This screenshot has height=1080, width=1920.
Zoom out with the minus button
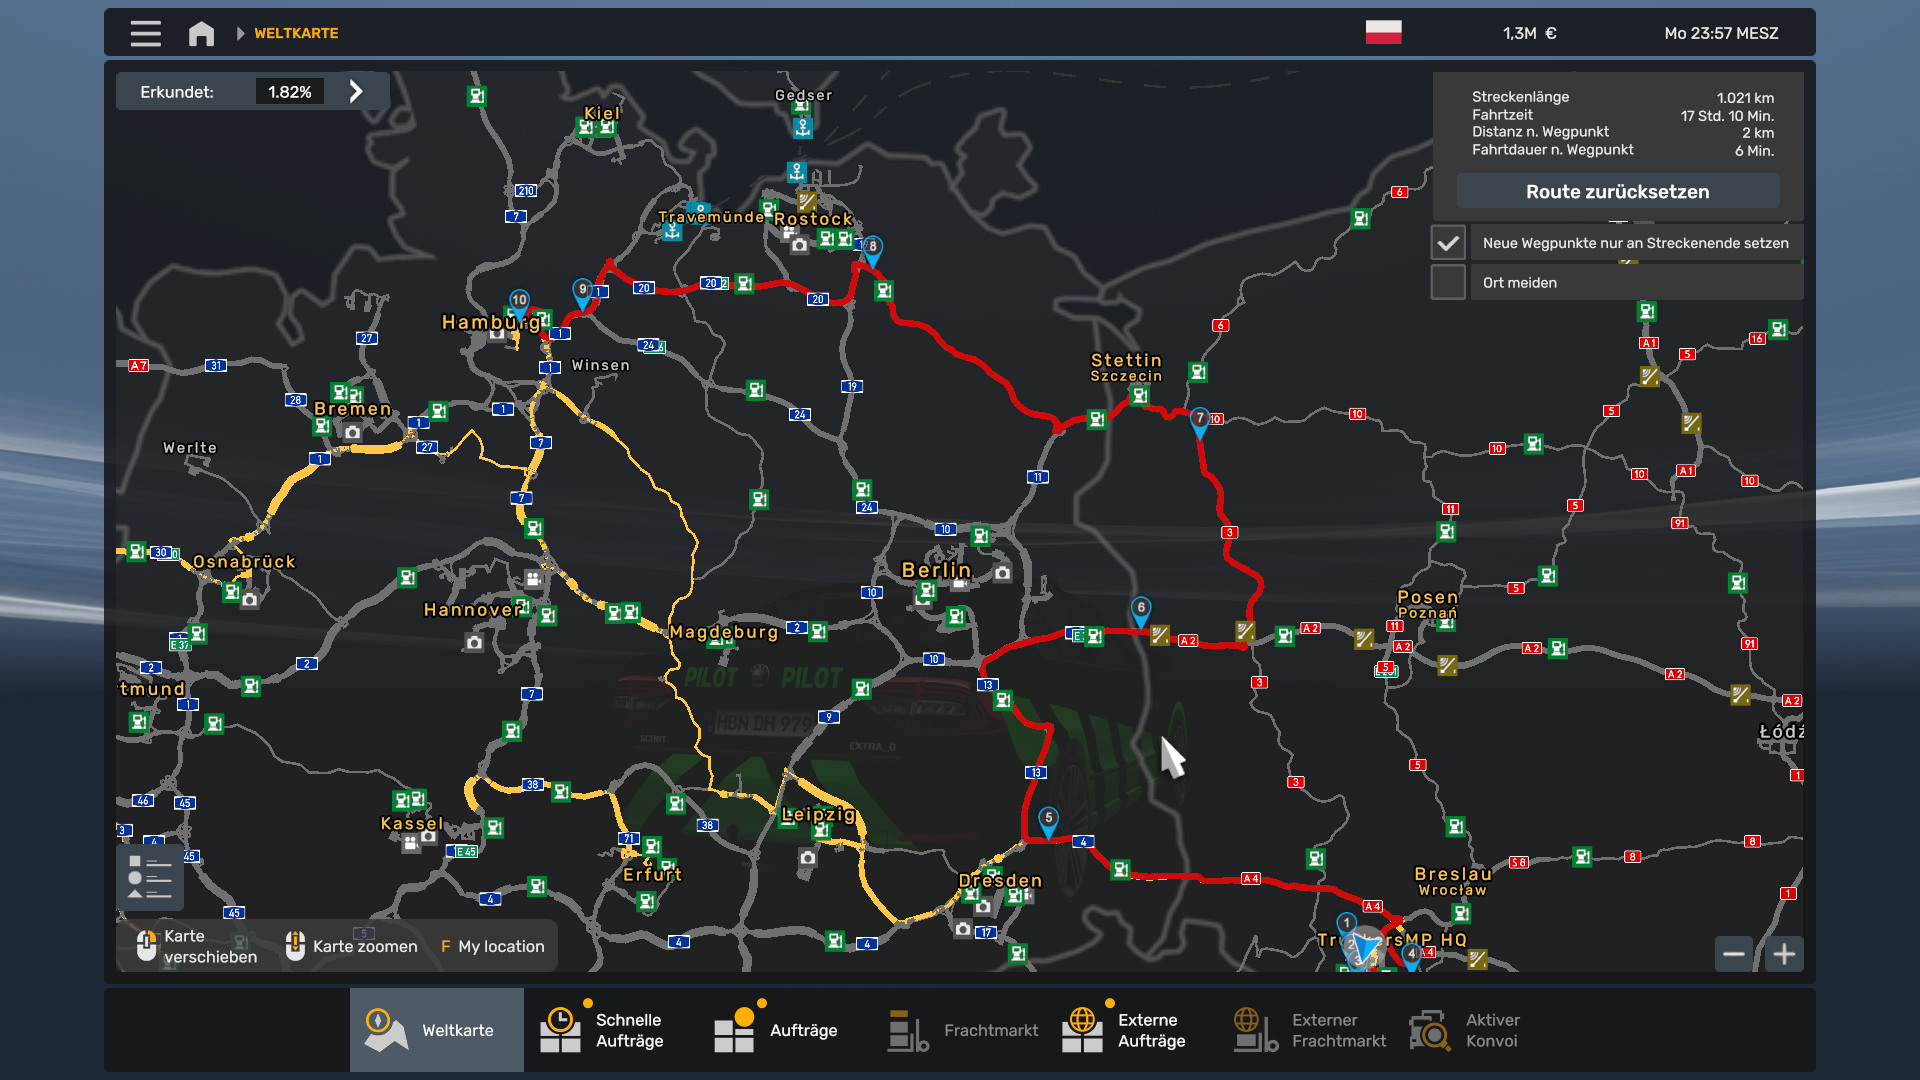pyautogui.click(x=1734, y=954)
